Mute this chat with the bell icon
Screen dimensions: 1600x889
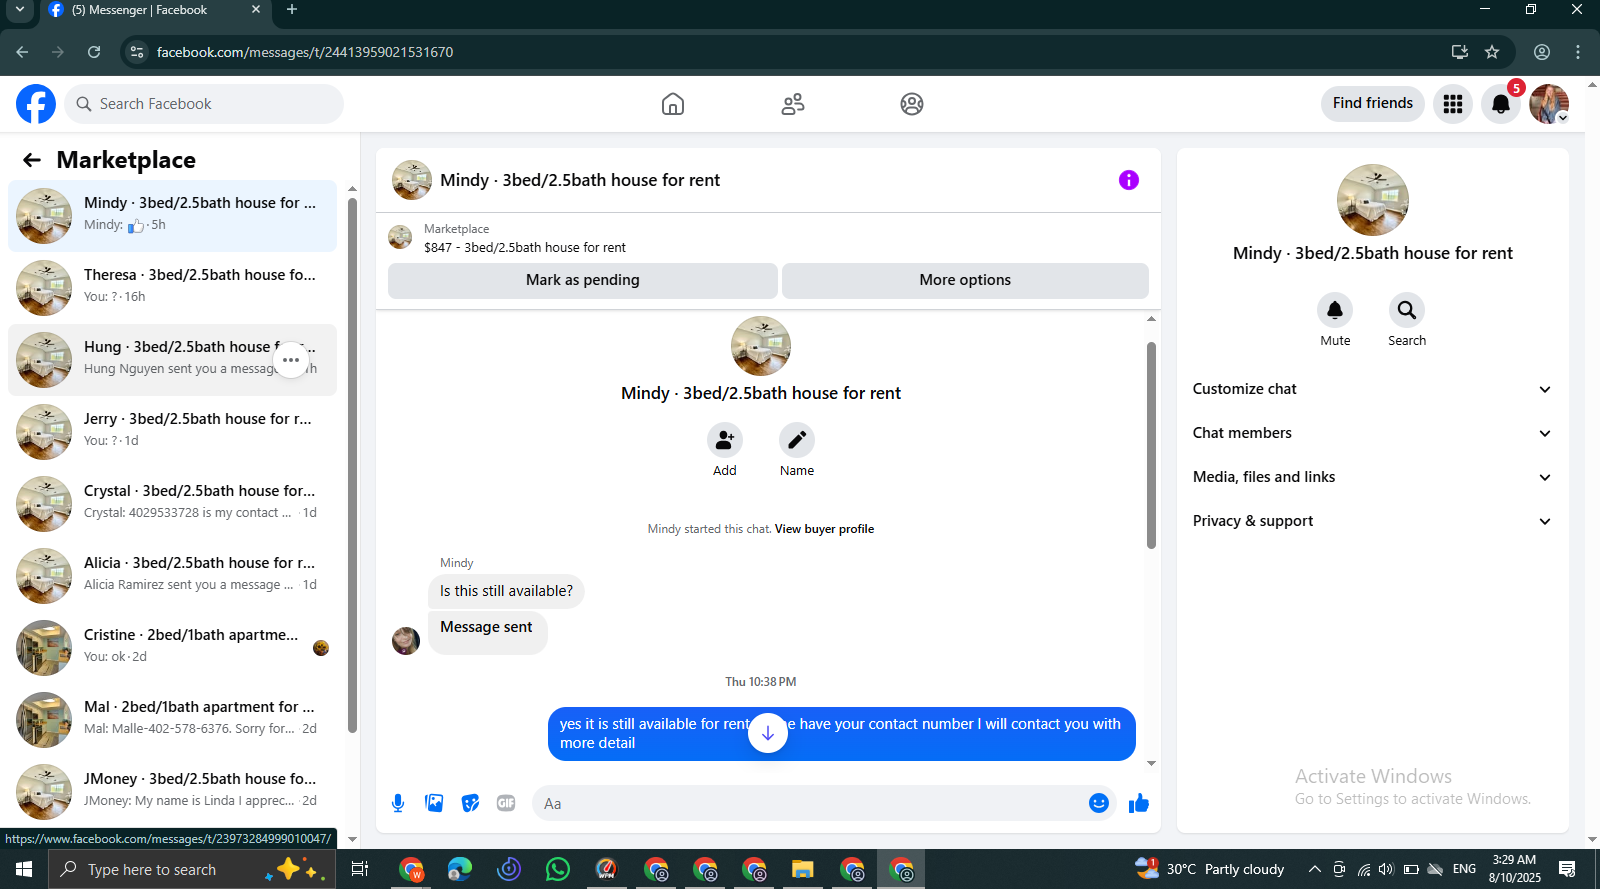pos(1335,310)
